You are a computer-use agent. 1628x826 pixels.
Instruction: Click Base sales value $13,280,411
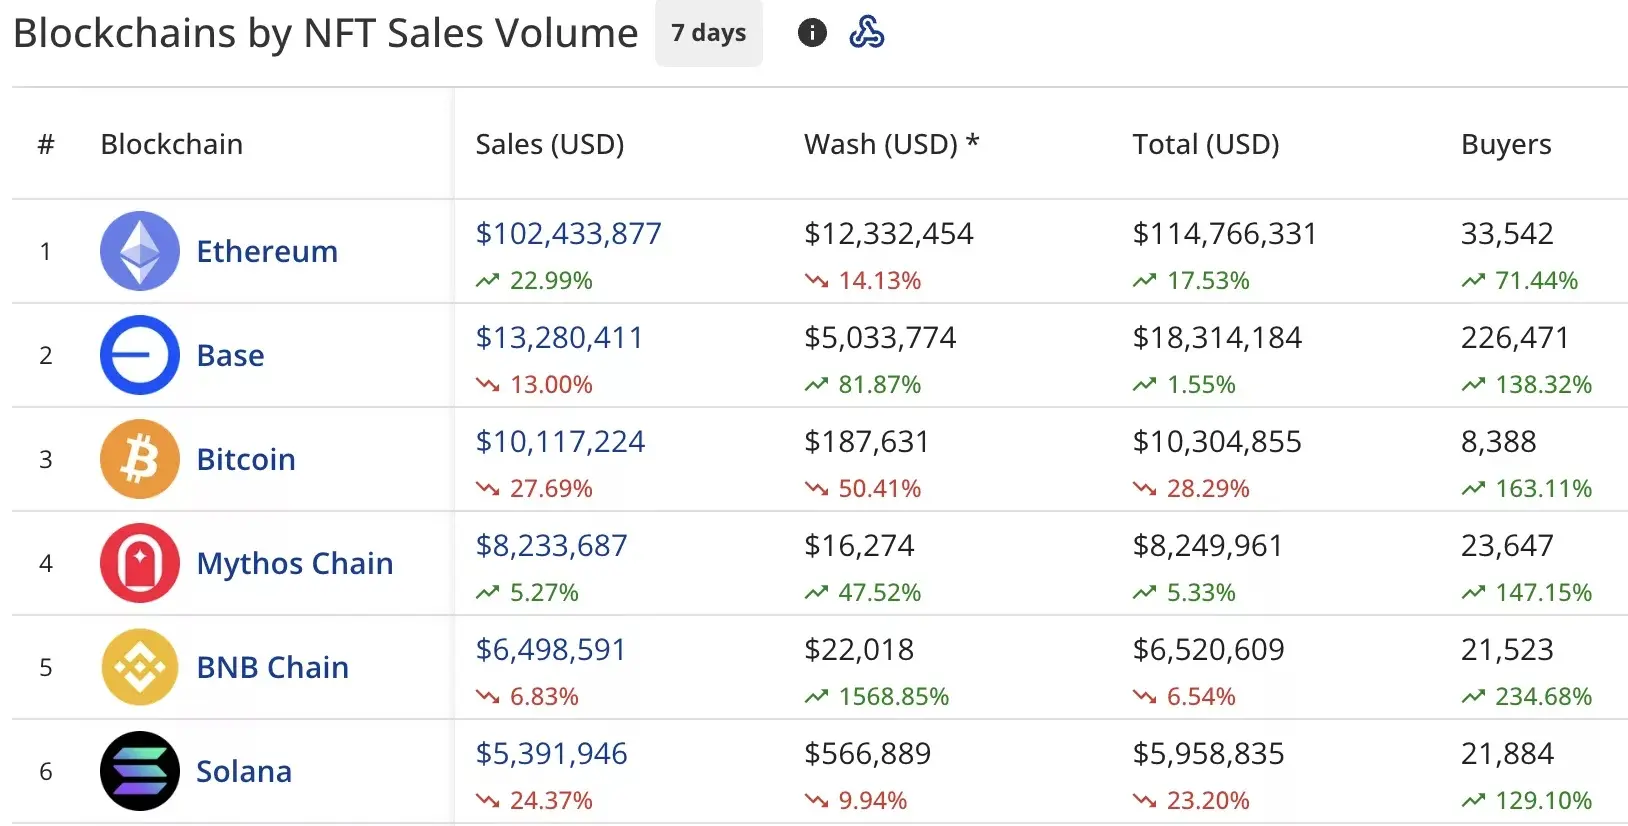tap(559, 337)
